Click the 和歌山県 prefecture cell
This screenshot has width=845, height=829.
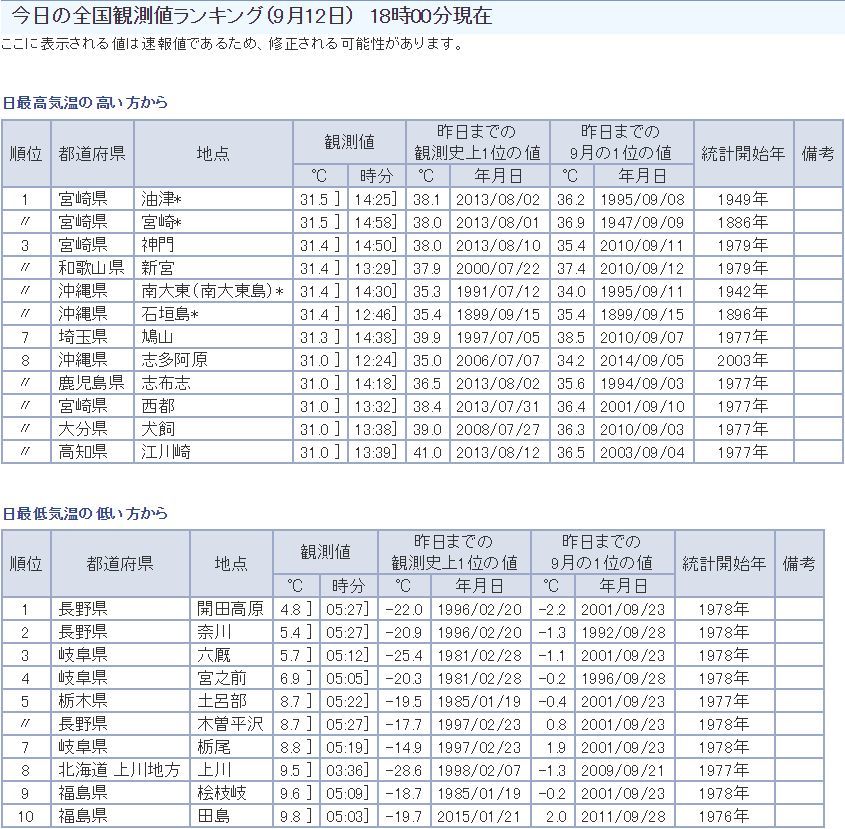point(90,267)
